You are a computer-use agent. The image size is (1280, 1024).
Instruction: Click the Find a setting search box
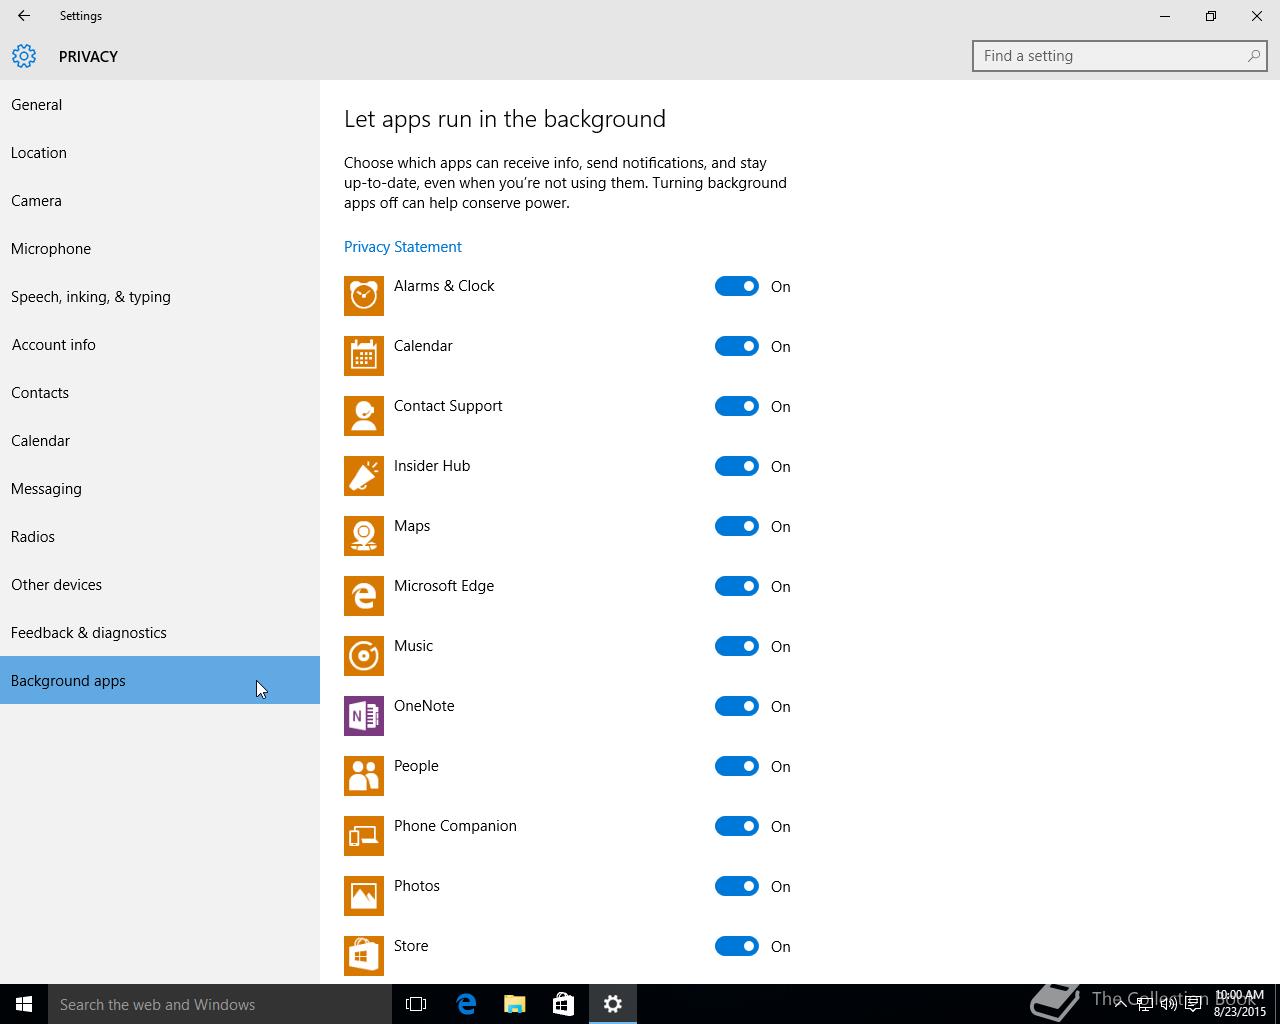1120,56
